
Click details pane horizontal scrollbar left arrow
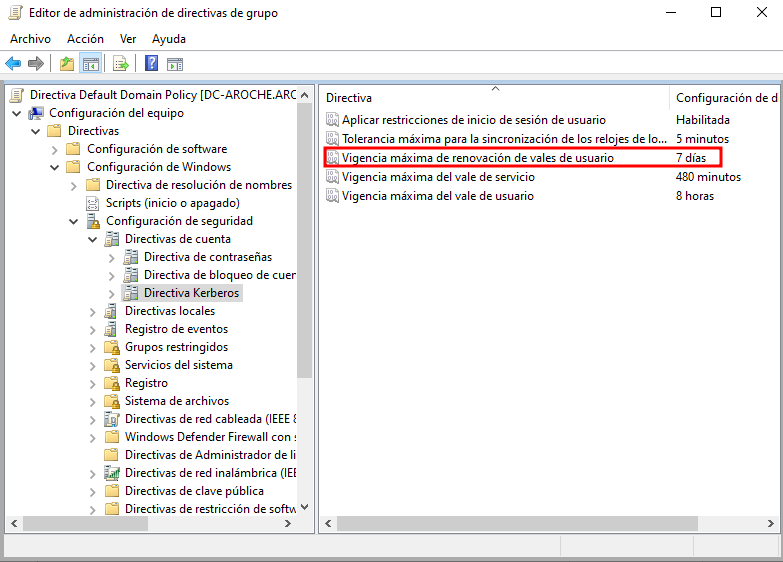328,524
